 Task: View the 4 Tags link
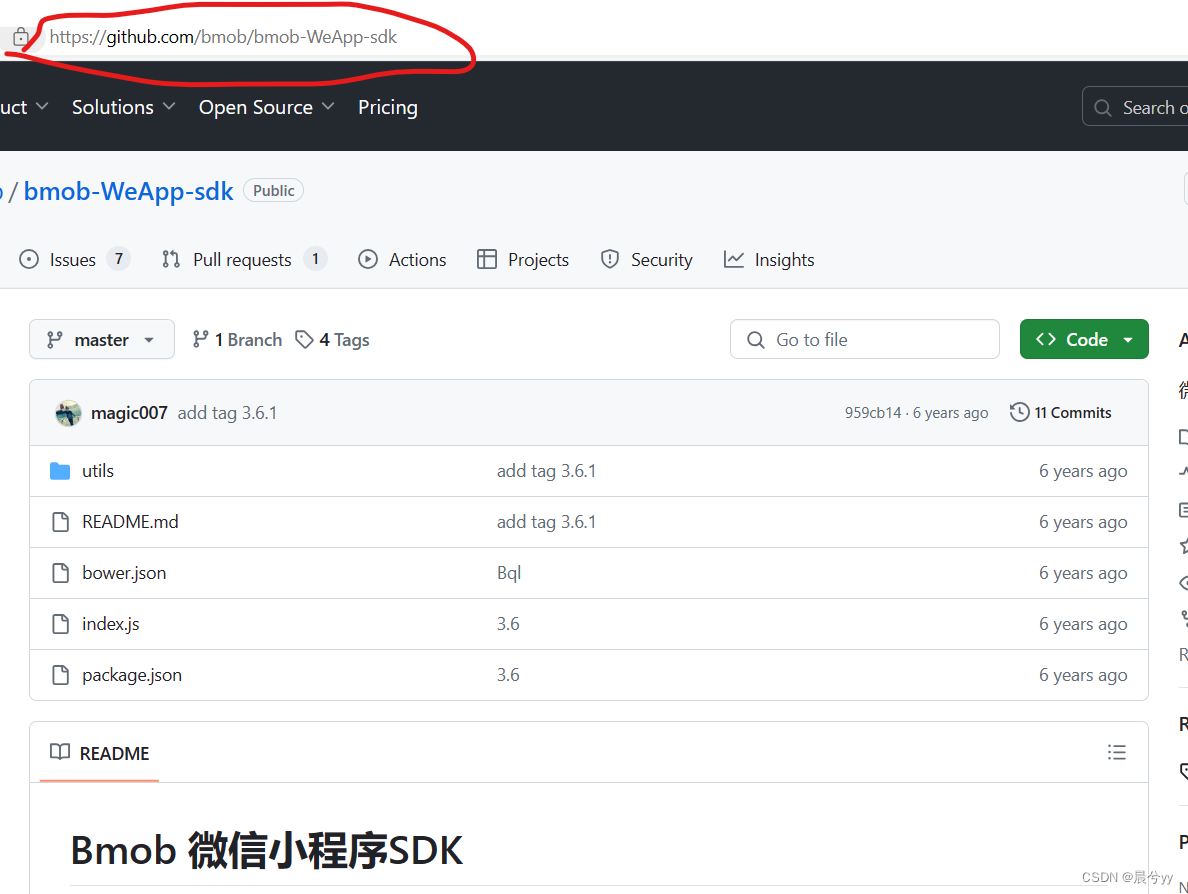pyautogui.click(x=333, y=339)
